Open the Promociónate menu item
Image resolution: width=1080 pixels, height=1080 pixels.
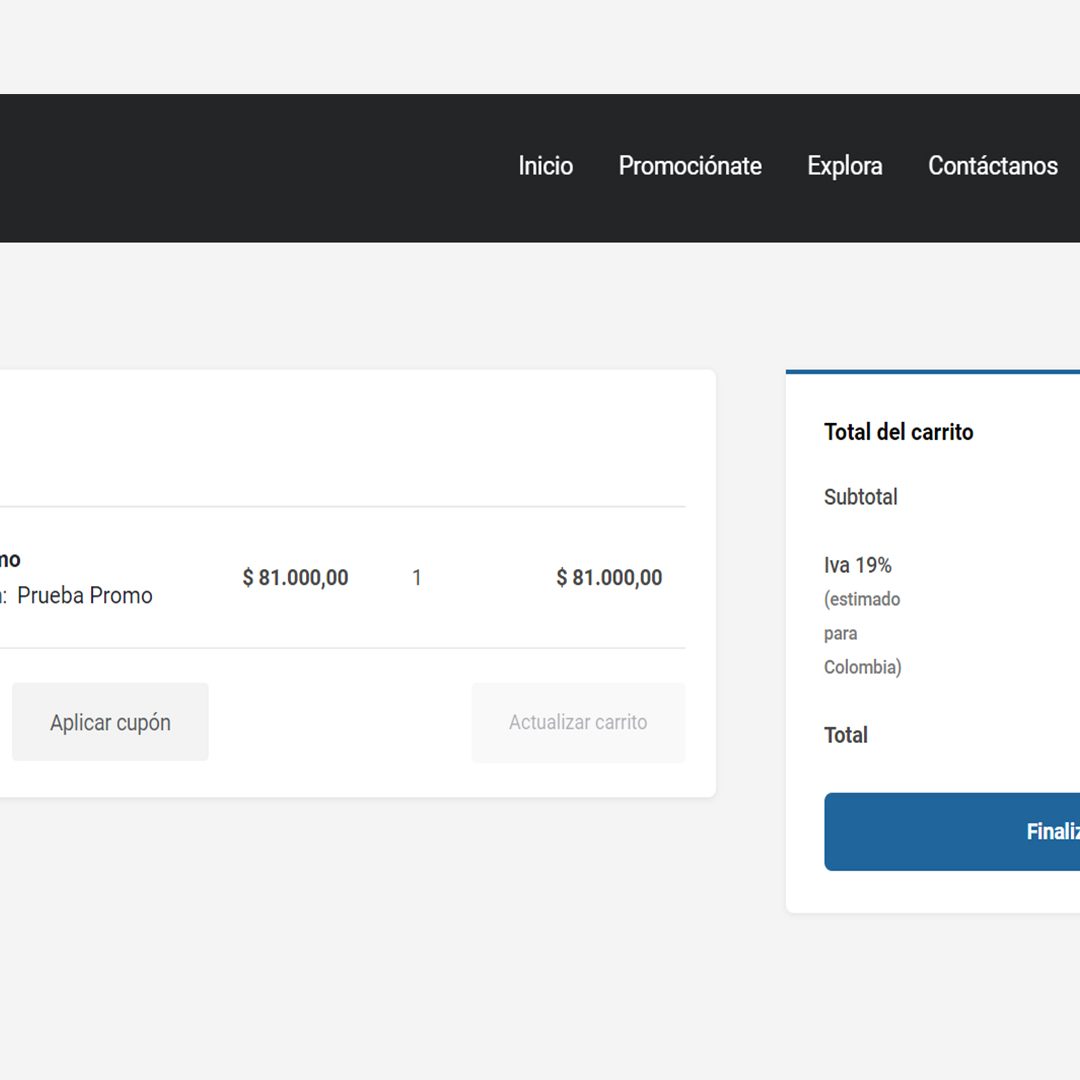tap(690, 166)
